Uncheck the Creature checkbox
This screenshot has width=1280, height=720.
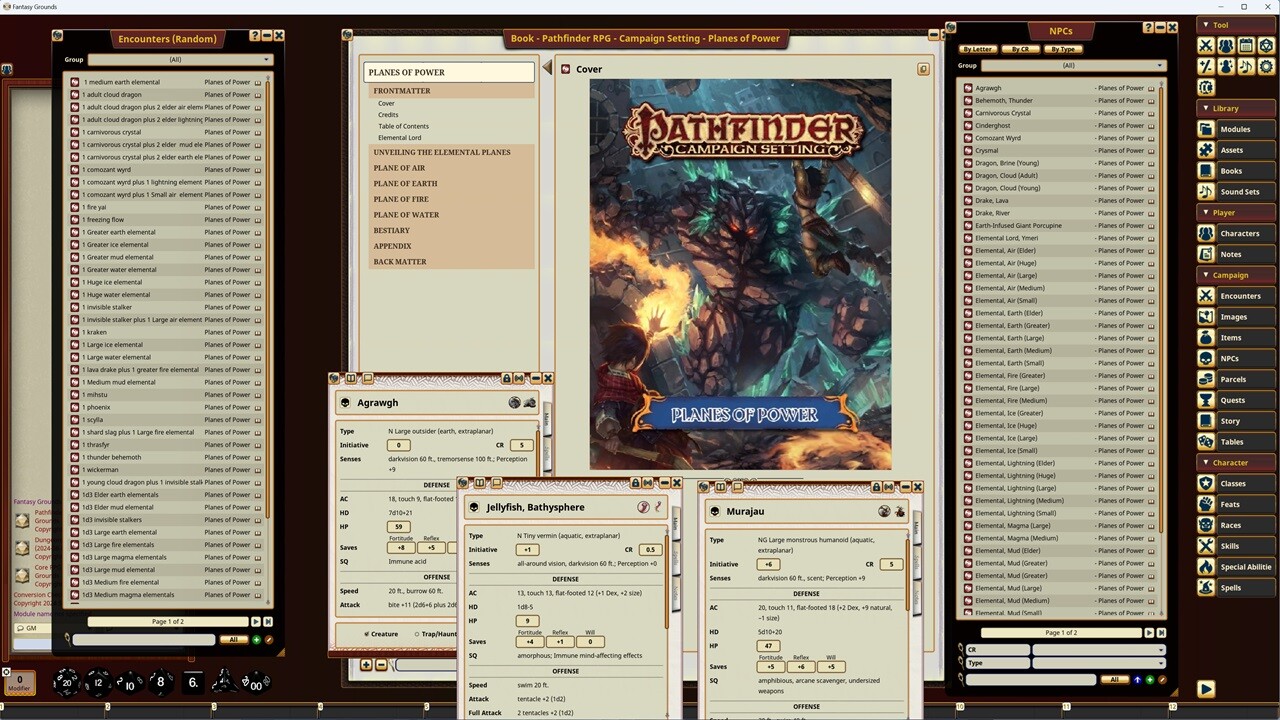367,634
